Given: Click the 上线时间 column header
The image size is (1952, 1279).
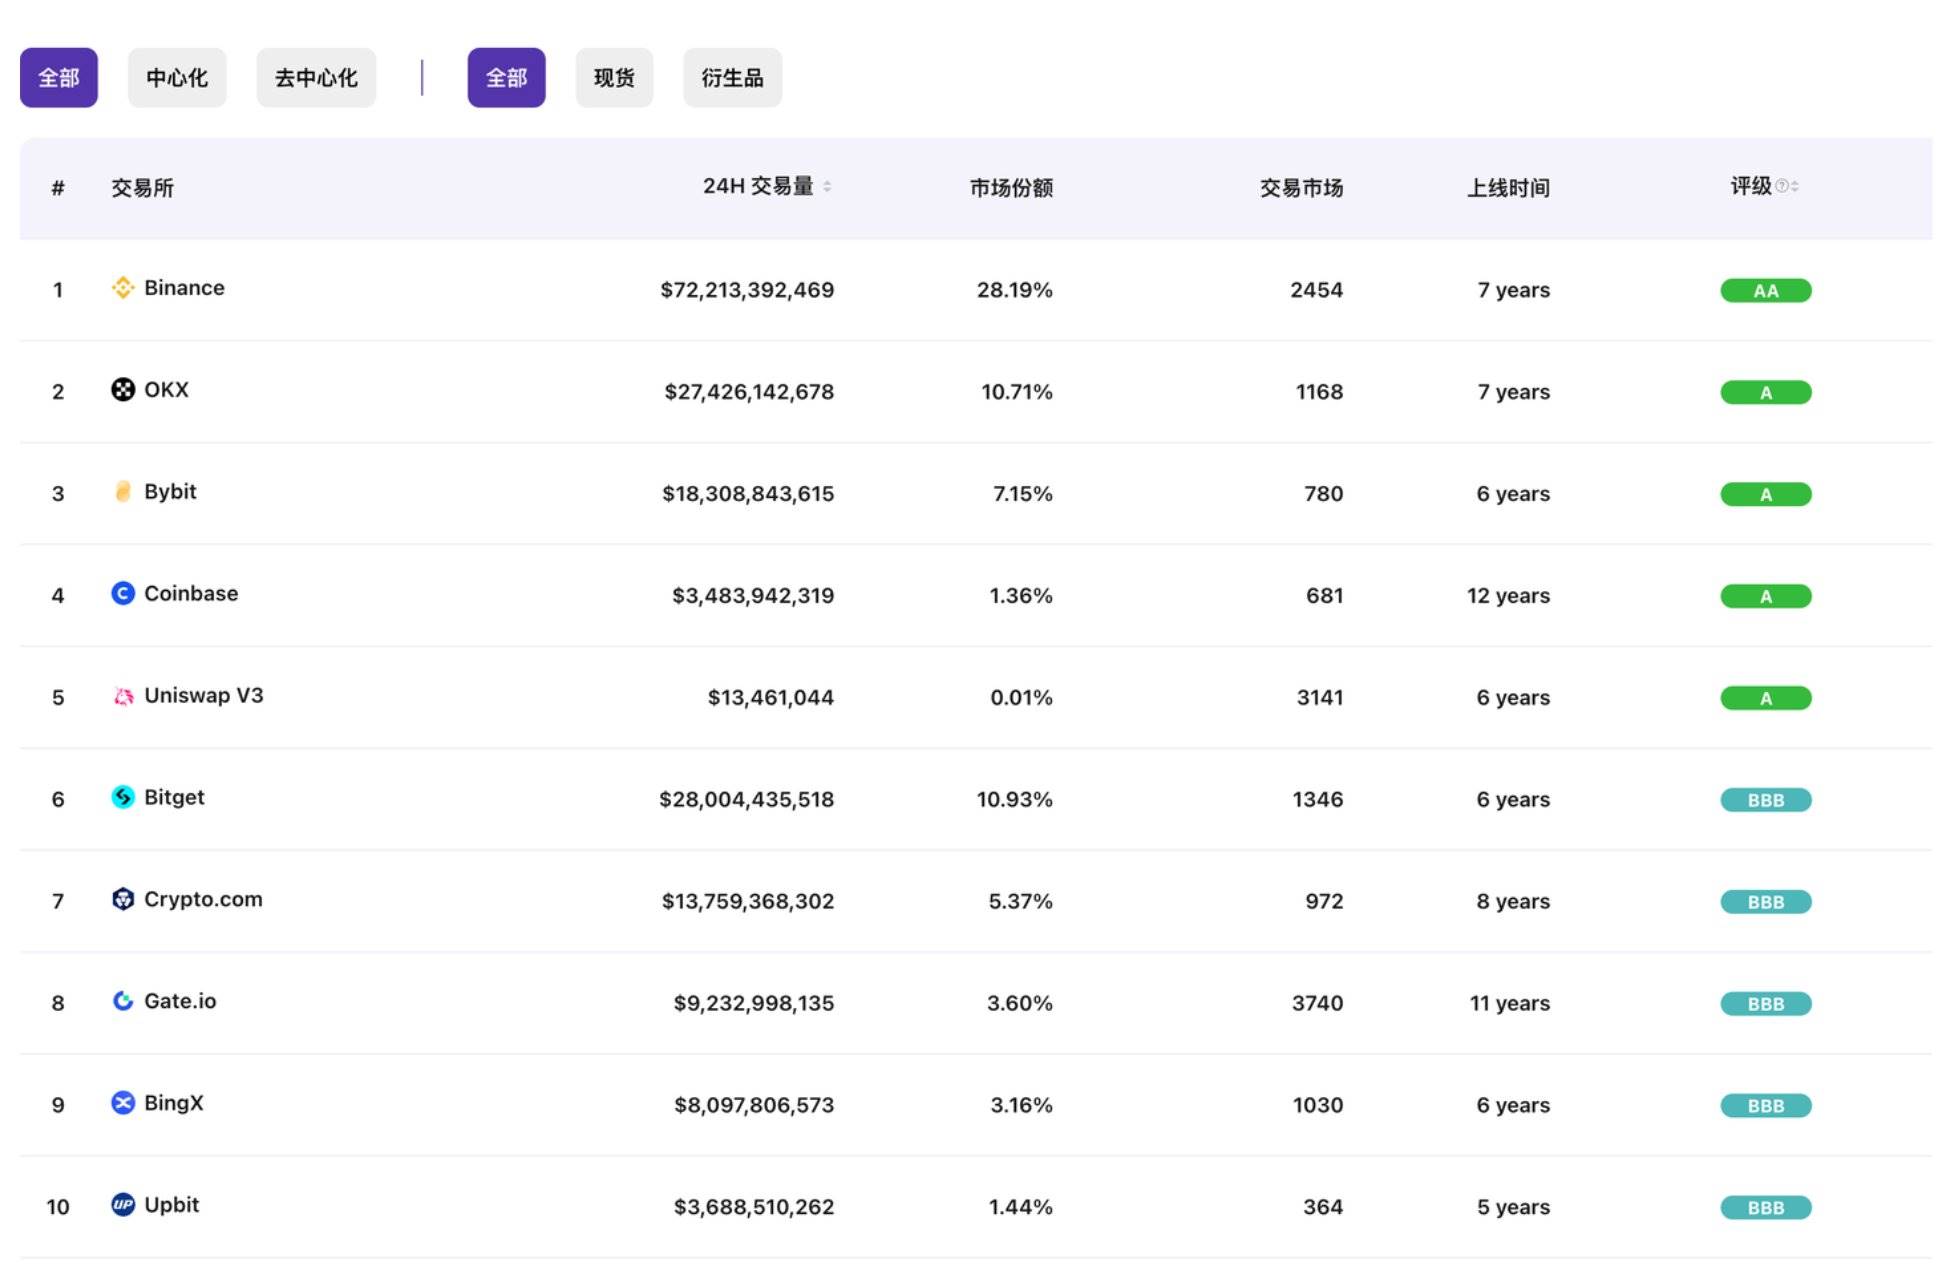Looking at the screenshot, I should point(1508,188).
